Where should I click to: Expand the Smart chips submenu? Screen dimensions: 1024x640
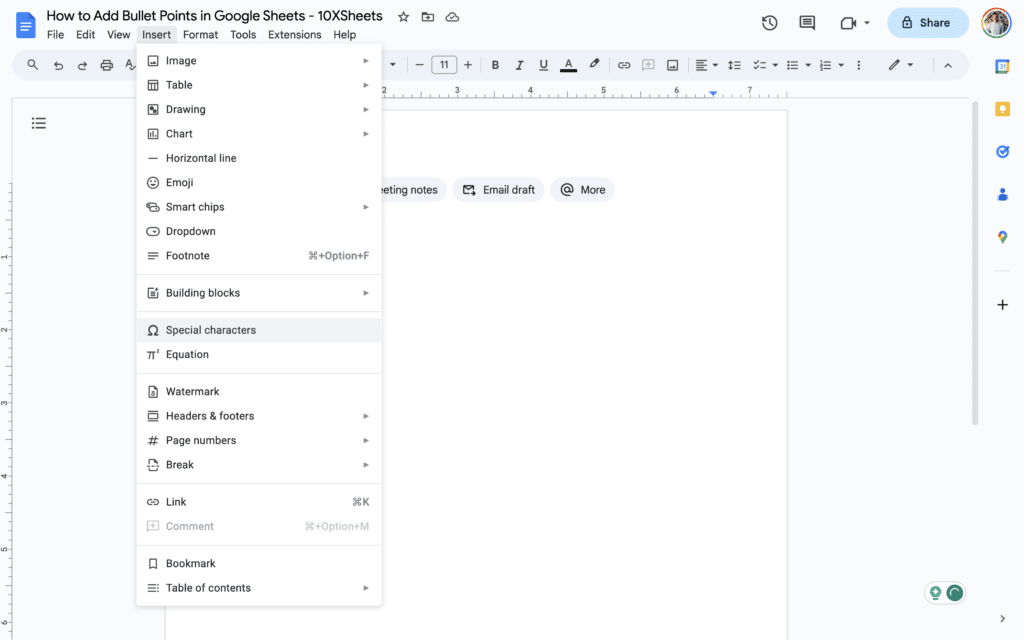click(200, 207)
